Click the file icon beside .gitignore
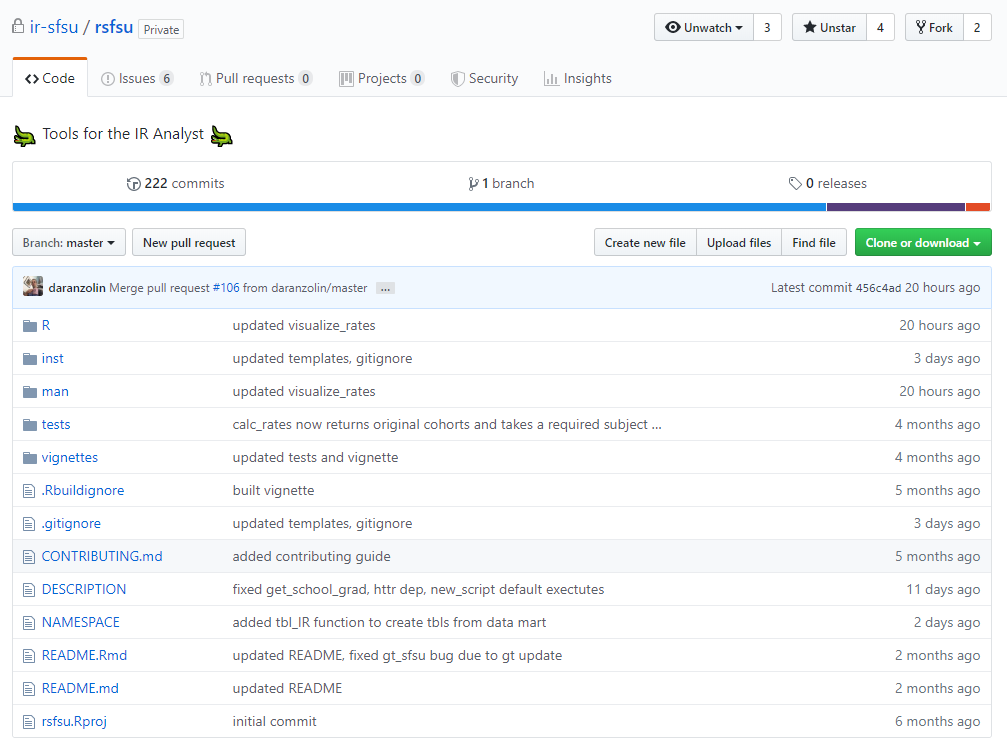 [x=29, y=523]
